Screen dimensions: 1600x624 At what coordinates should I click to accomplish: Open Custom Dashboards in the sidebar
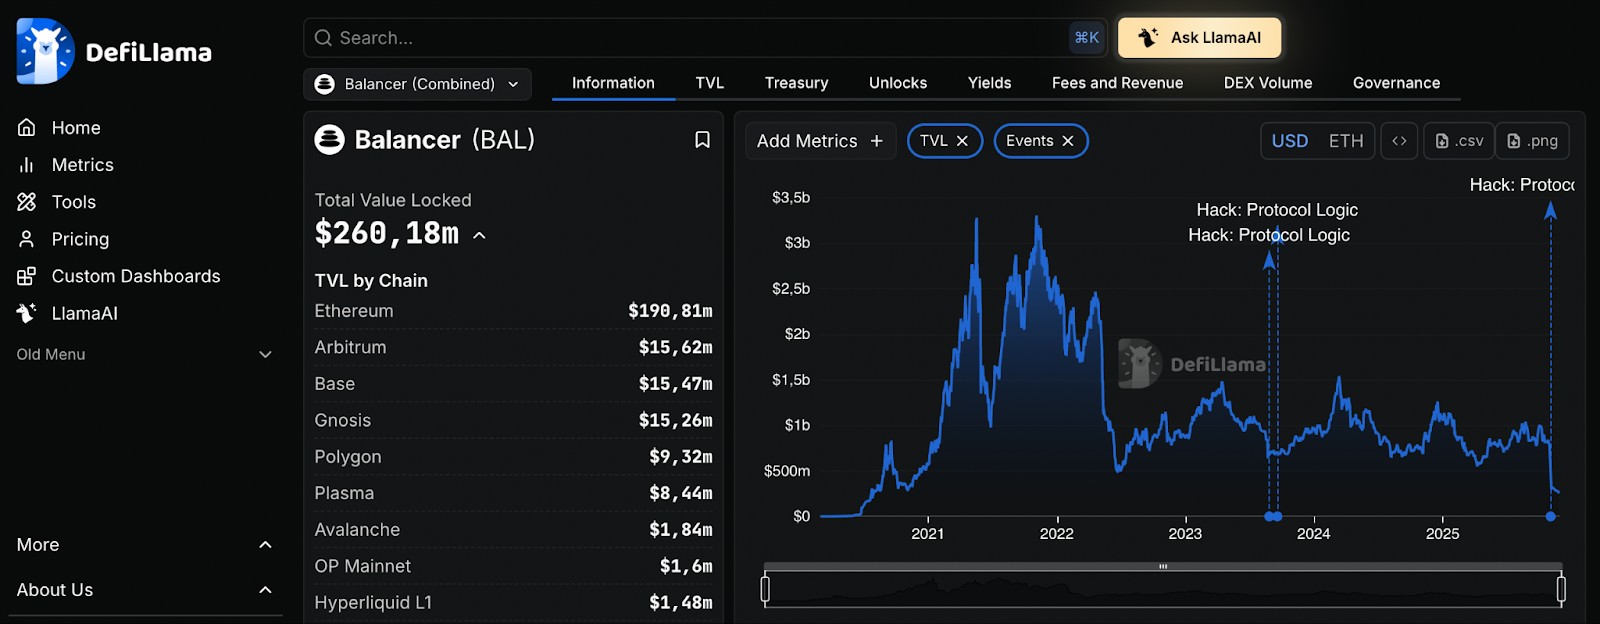pos(136,276)
